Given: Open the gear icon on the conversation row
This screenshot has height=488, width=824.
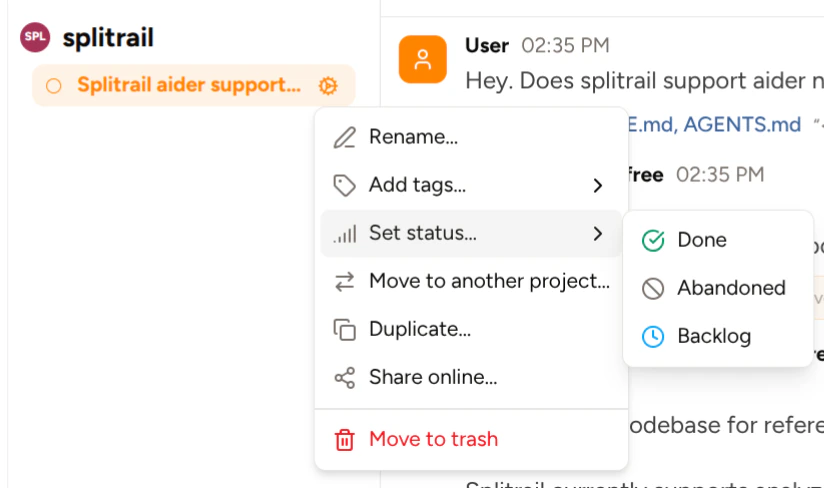Looking at the screenshot, I should (328, 86).
